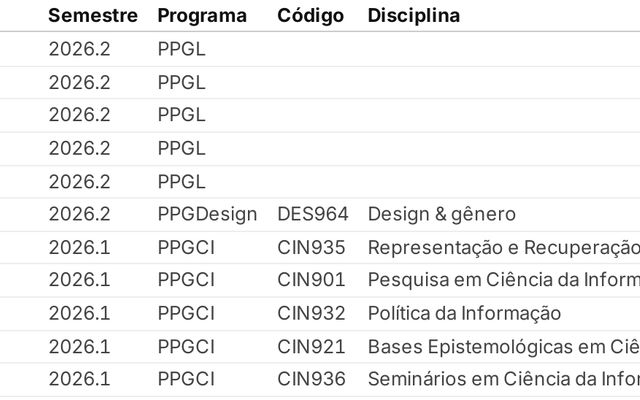Open Representação e Recuperação discipline row
This screenshot has width=640, height=400.
click(504, 247)
